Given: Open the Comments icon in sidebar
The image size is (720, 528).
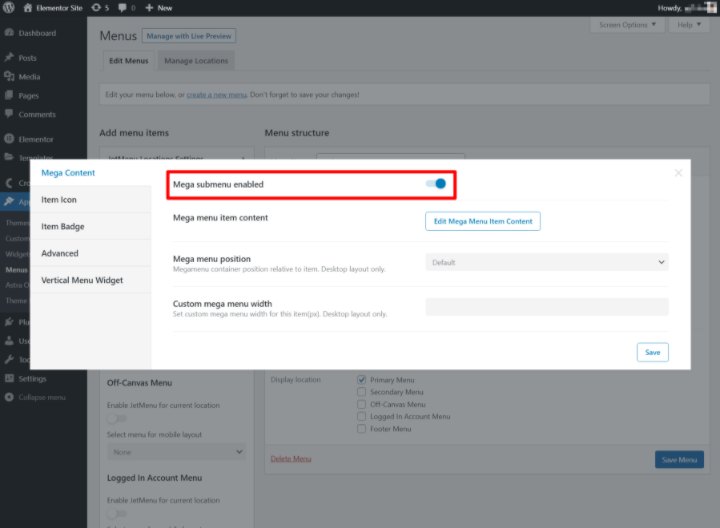Looking at the screenshot, I should click(9, 114).
